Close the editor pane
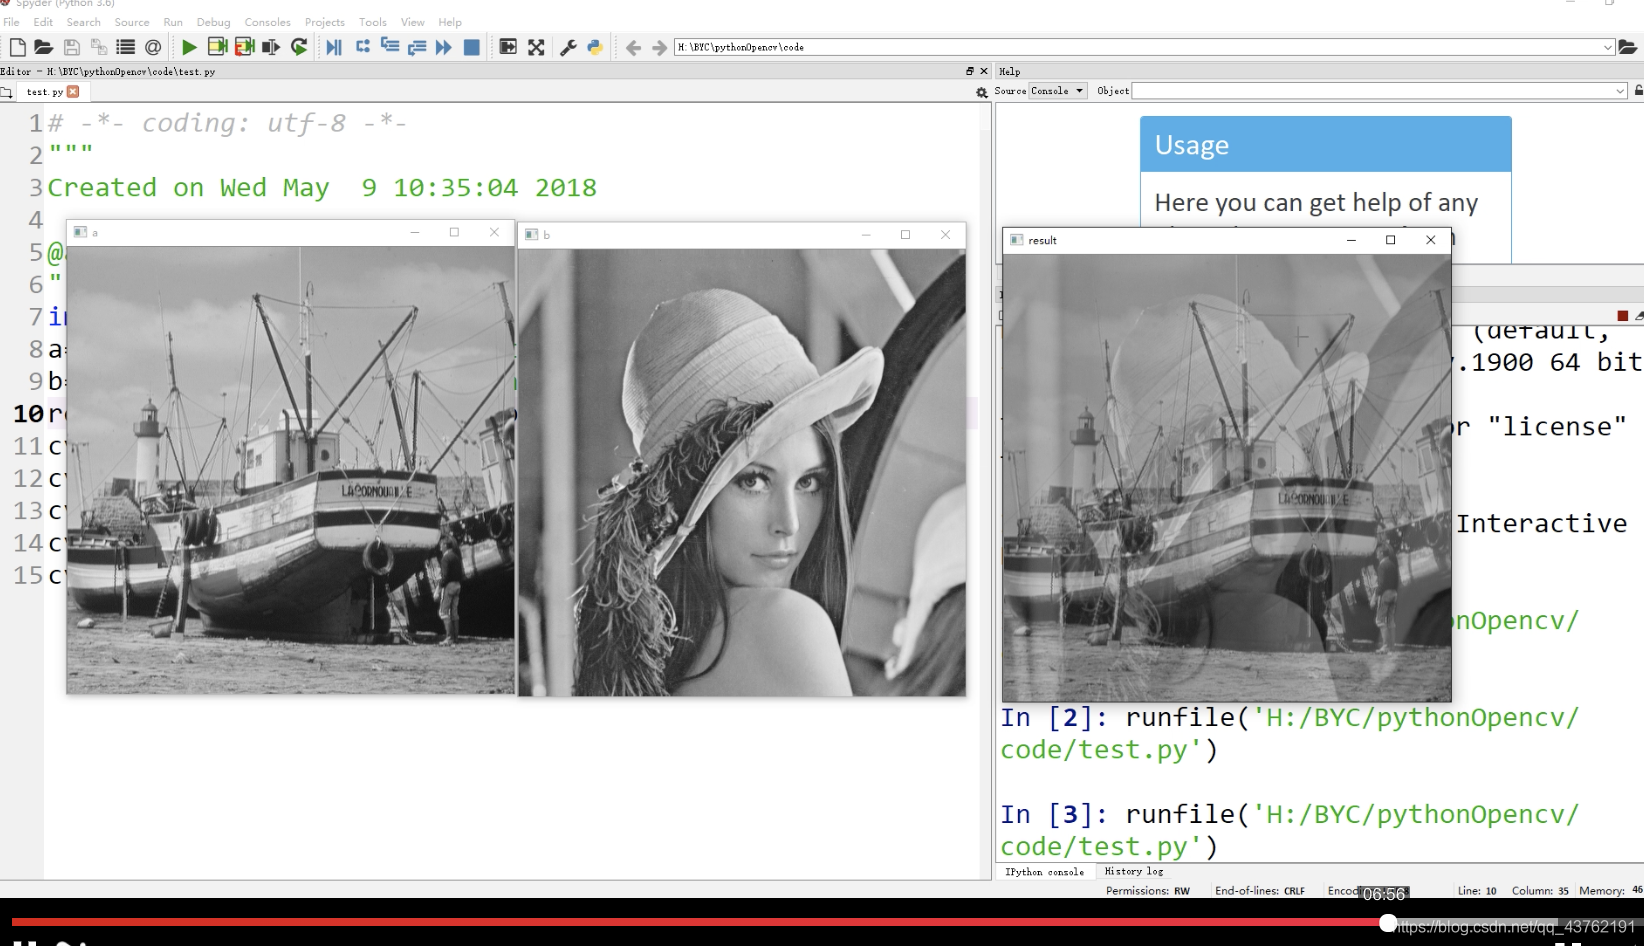 coord(983,71)
